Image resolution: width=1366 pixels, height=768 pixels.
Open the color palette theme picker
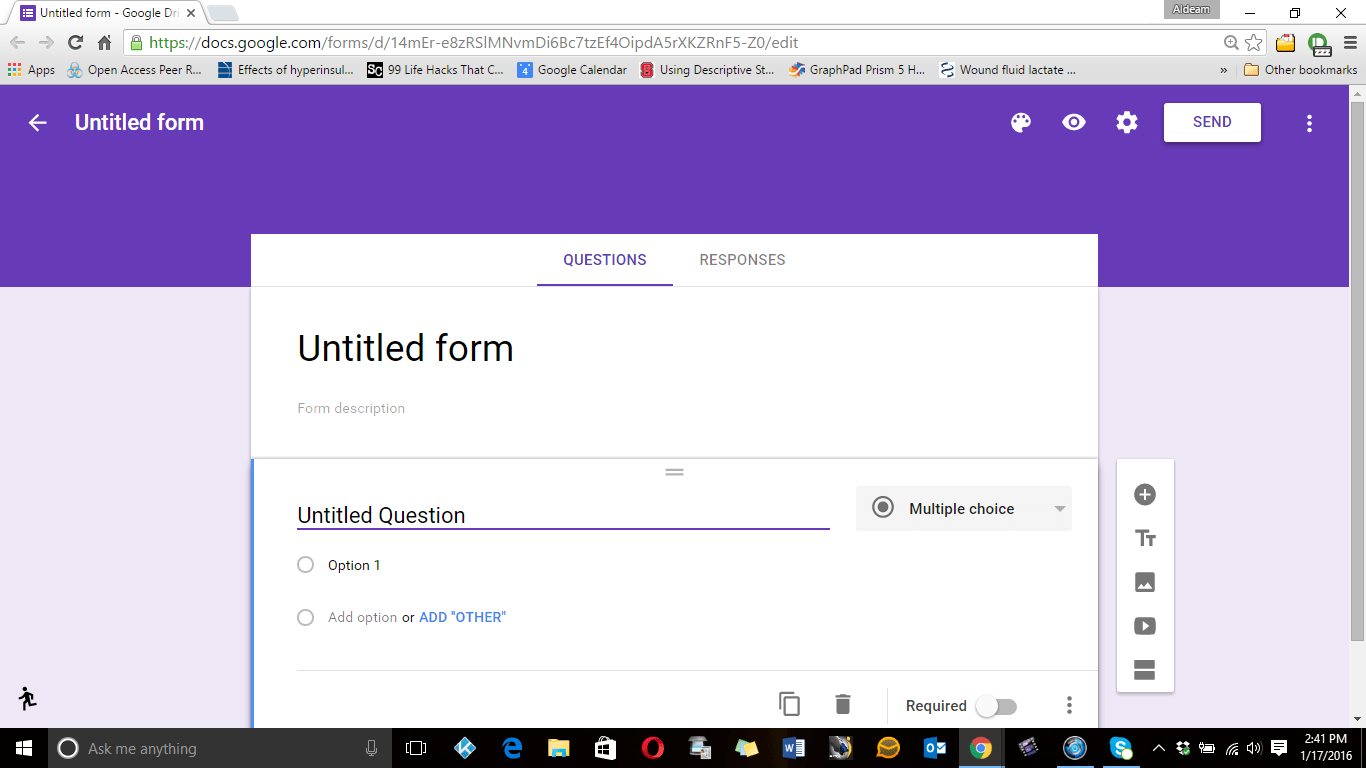pyautogui.click(x=1020, y=123)
